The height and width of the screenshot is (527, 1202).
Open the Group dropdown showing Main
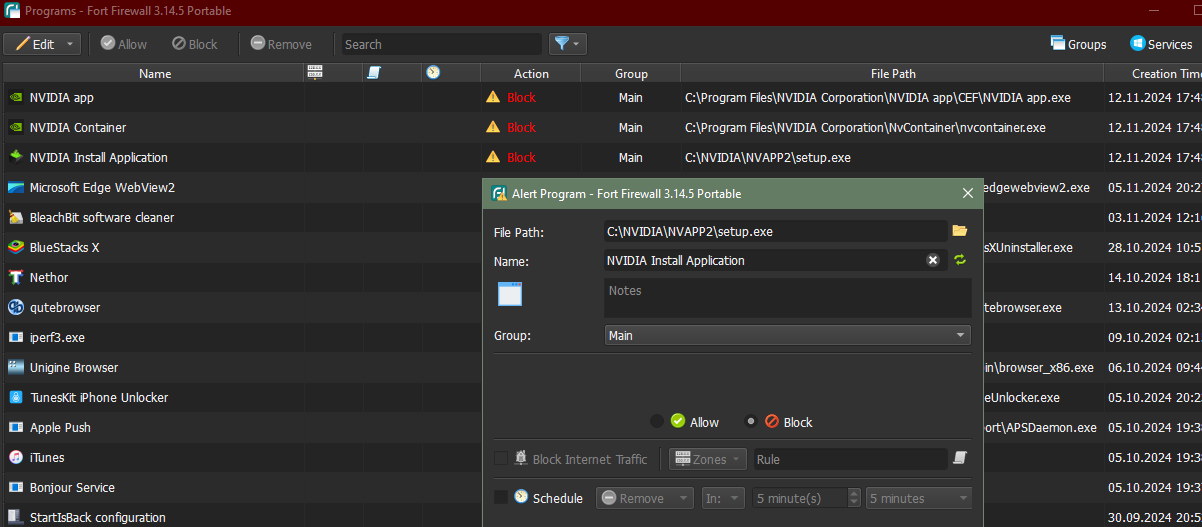tap(787, 336)
